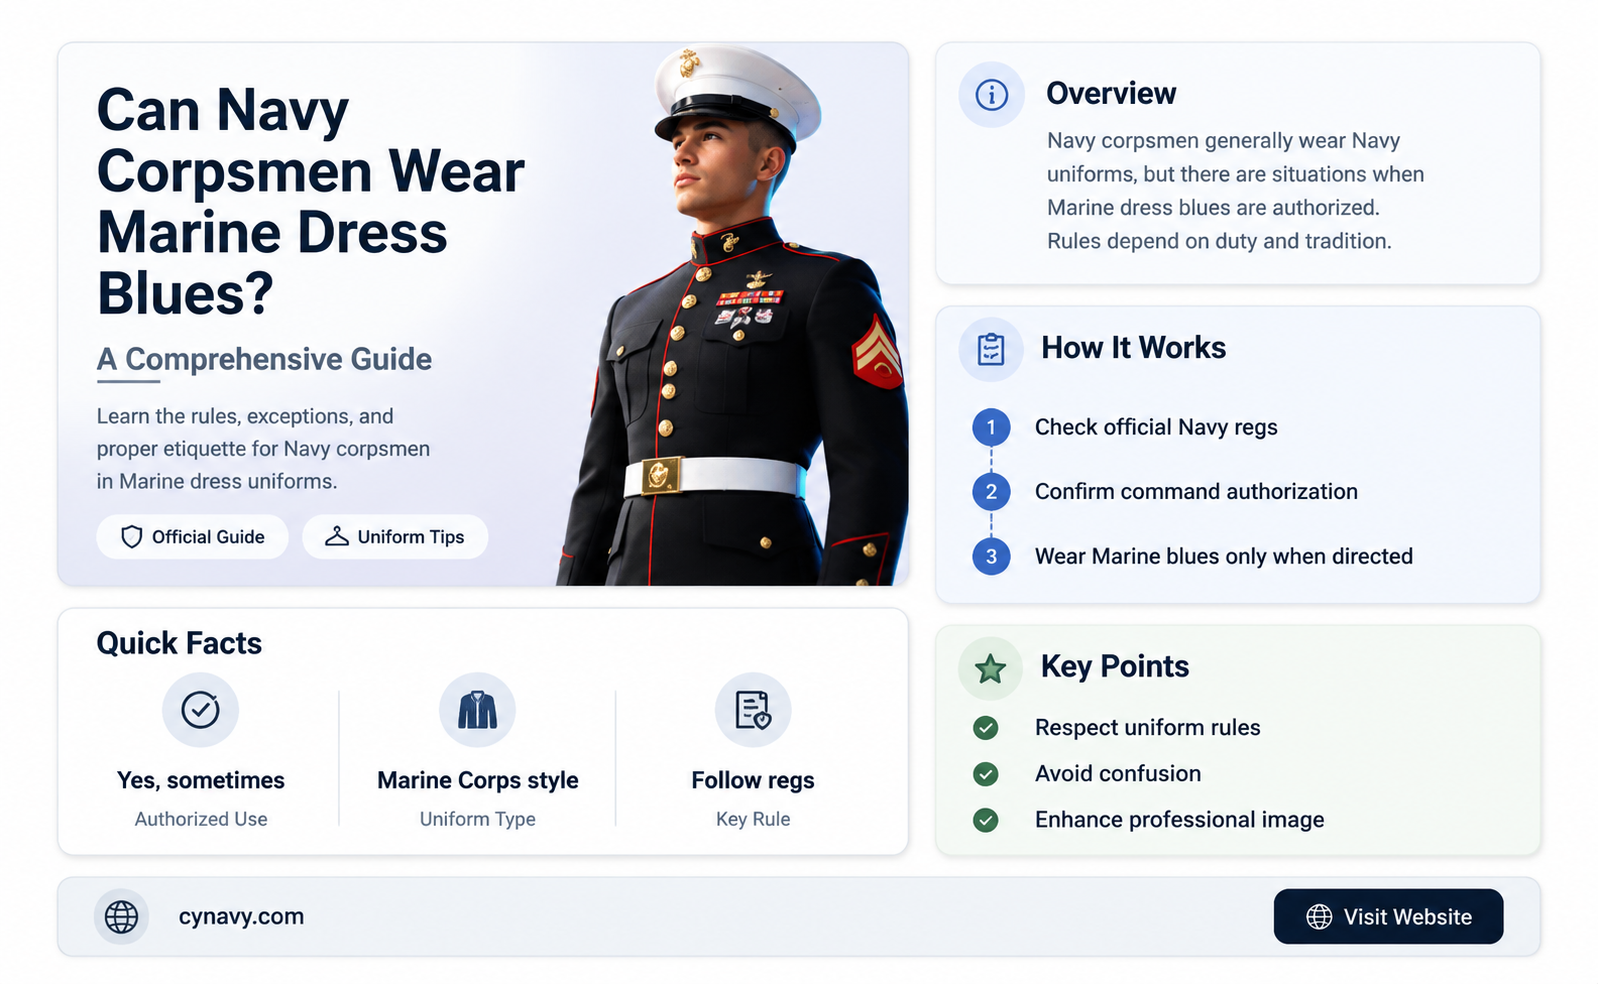
Task: Click step 2 number circle
Action: (991, 492)
